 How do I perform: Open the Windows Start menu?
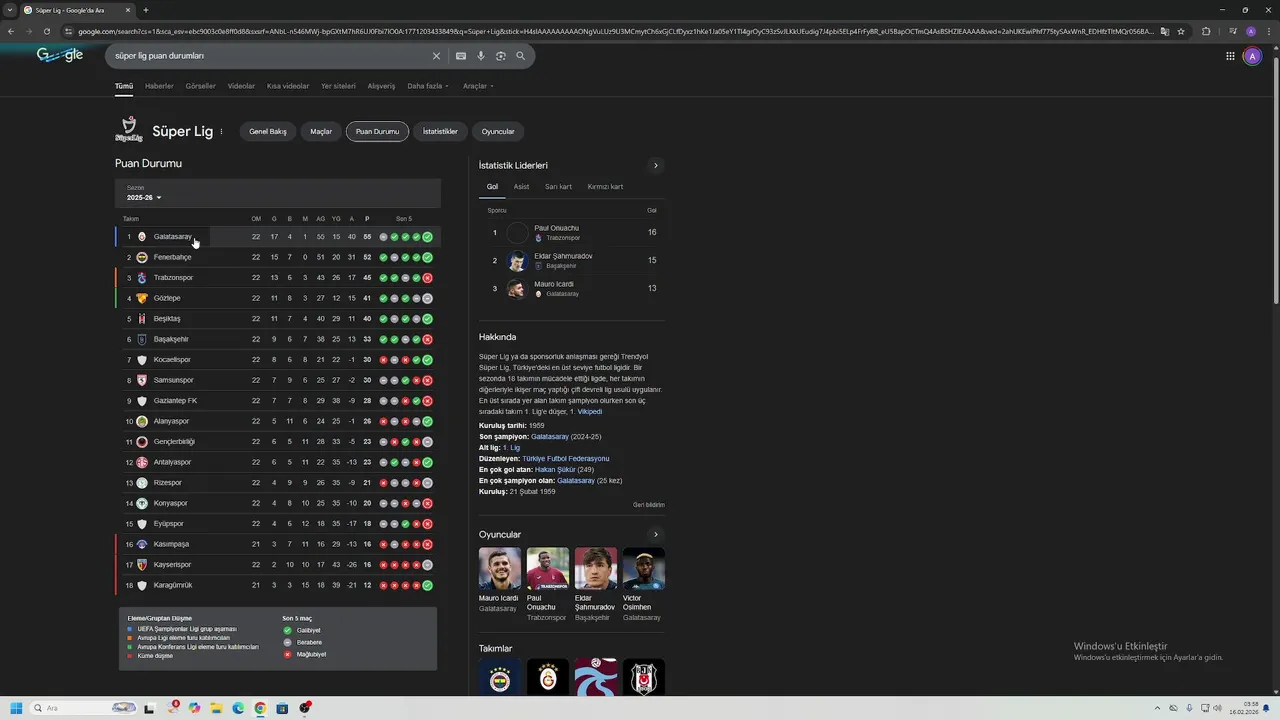[16, 708]
